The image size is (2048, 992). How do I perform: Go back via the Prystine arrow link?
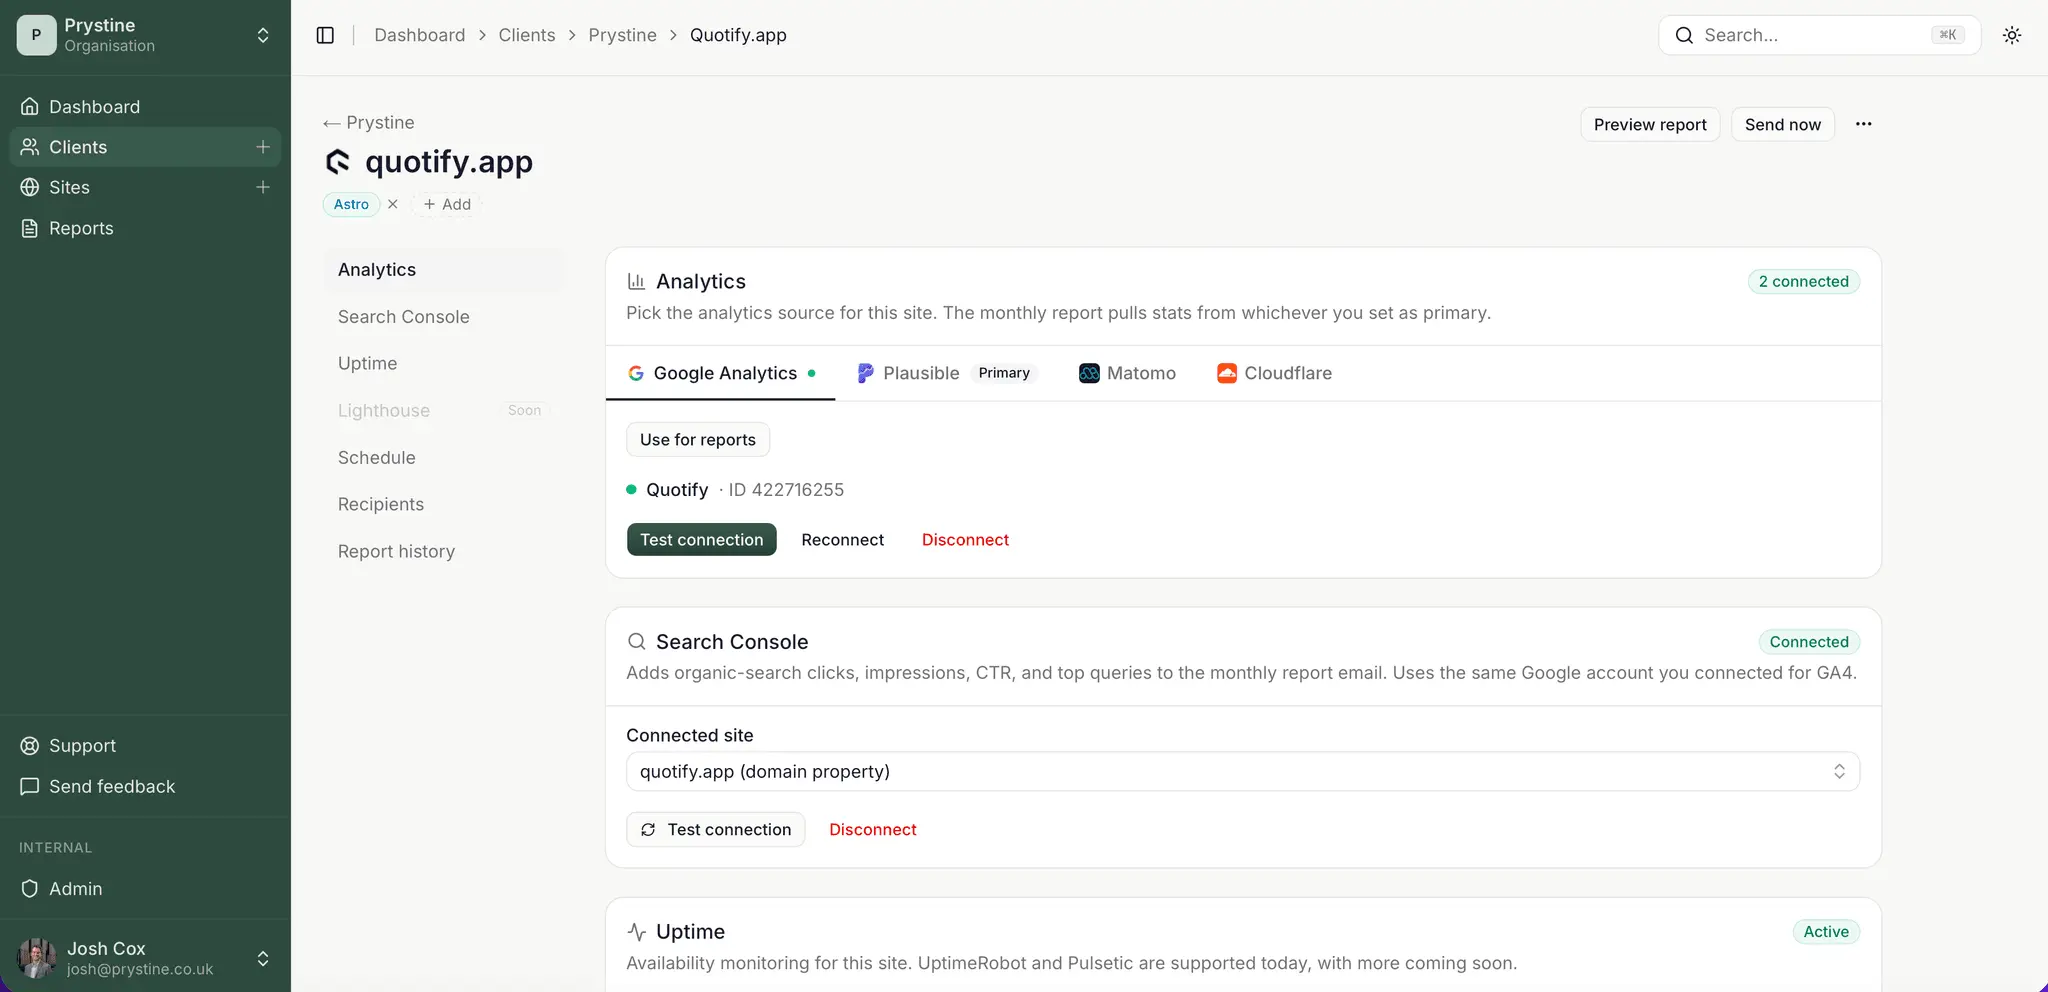coord(369,122)
